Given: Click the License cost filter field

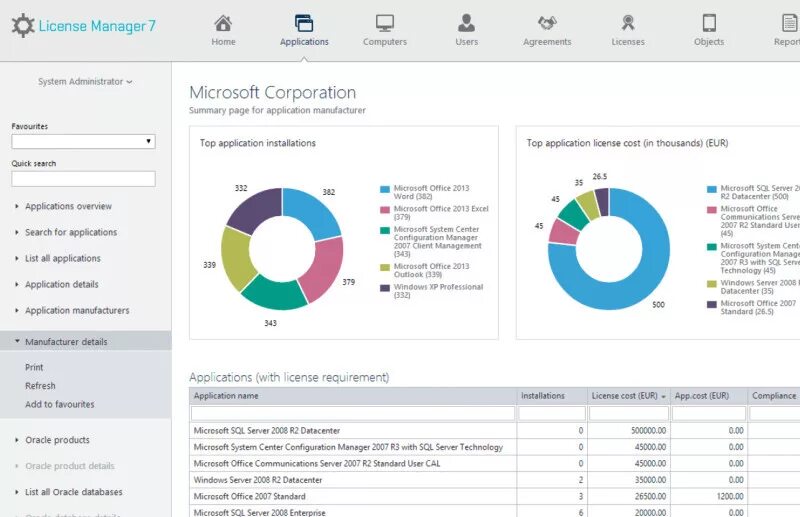Looking at the screenshot, I should click(x=629, y=413).
